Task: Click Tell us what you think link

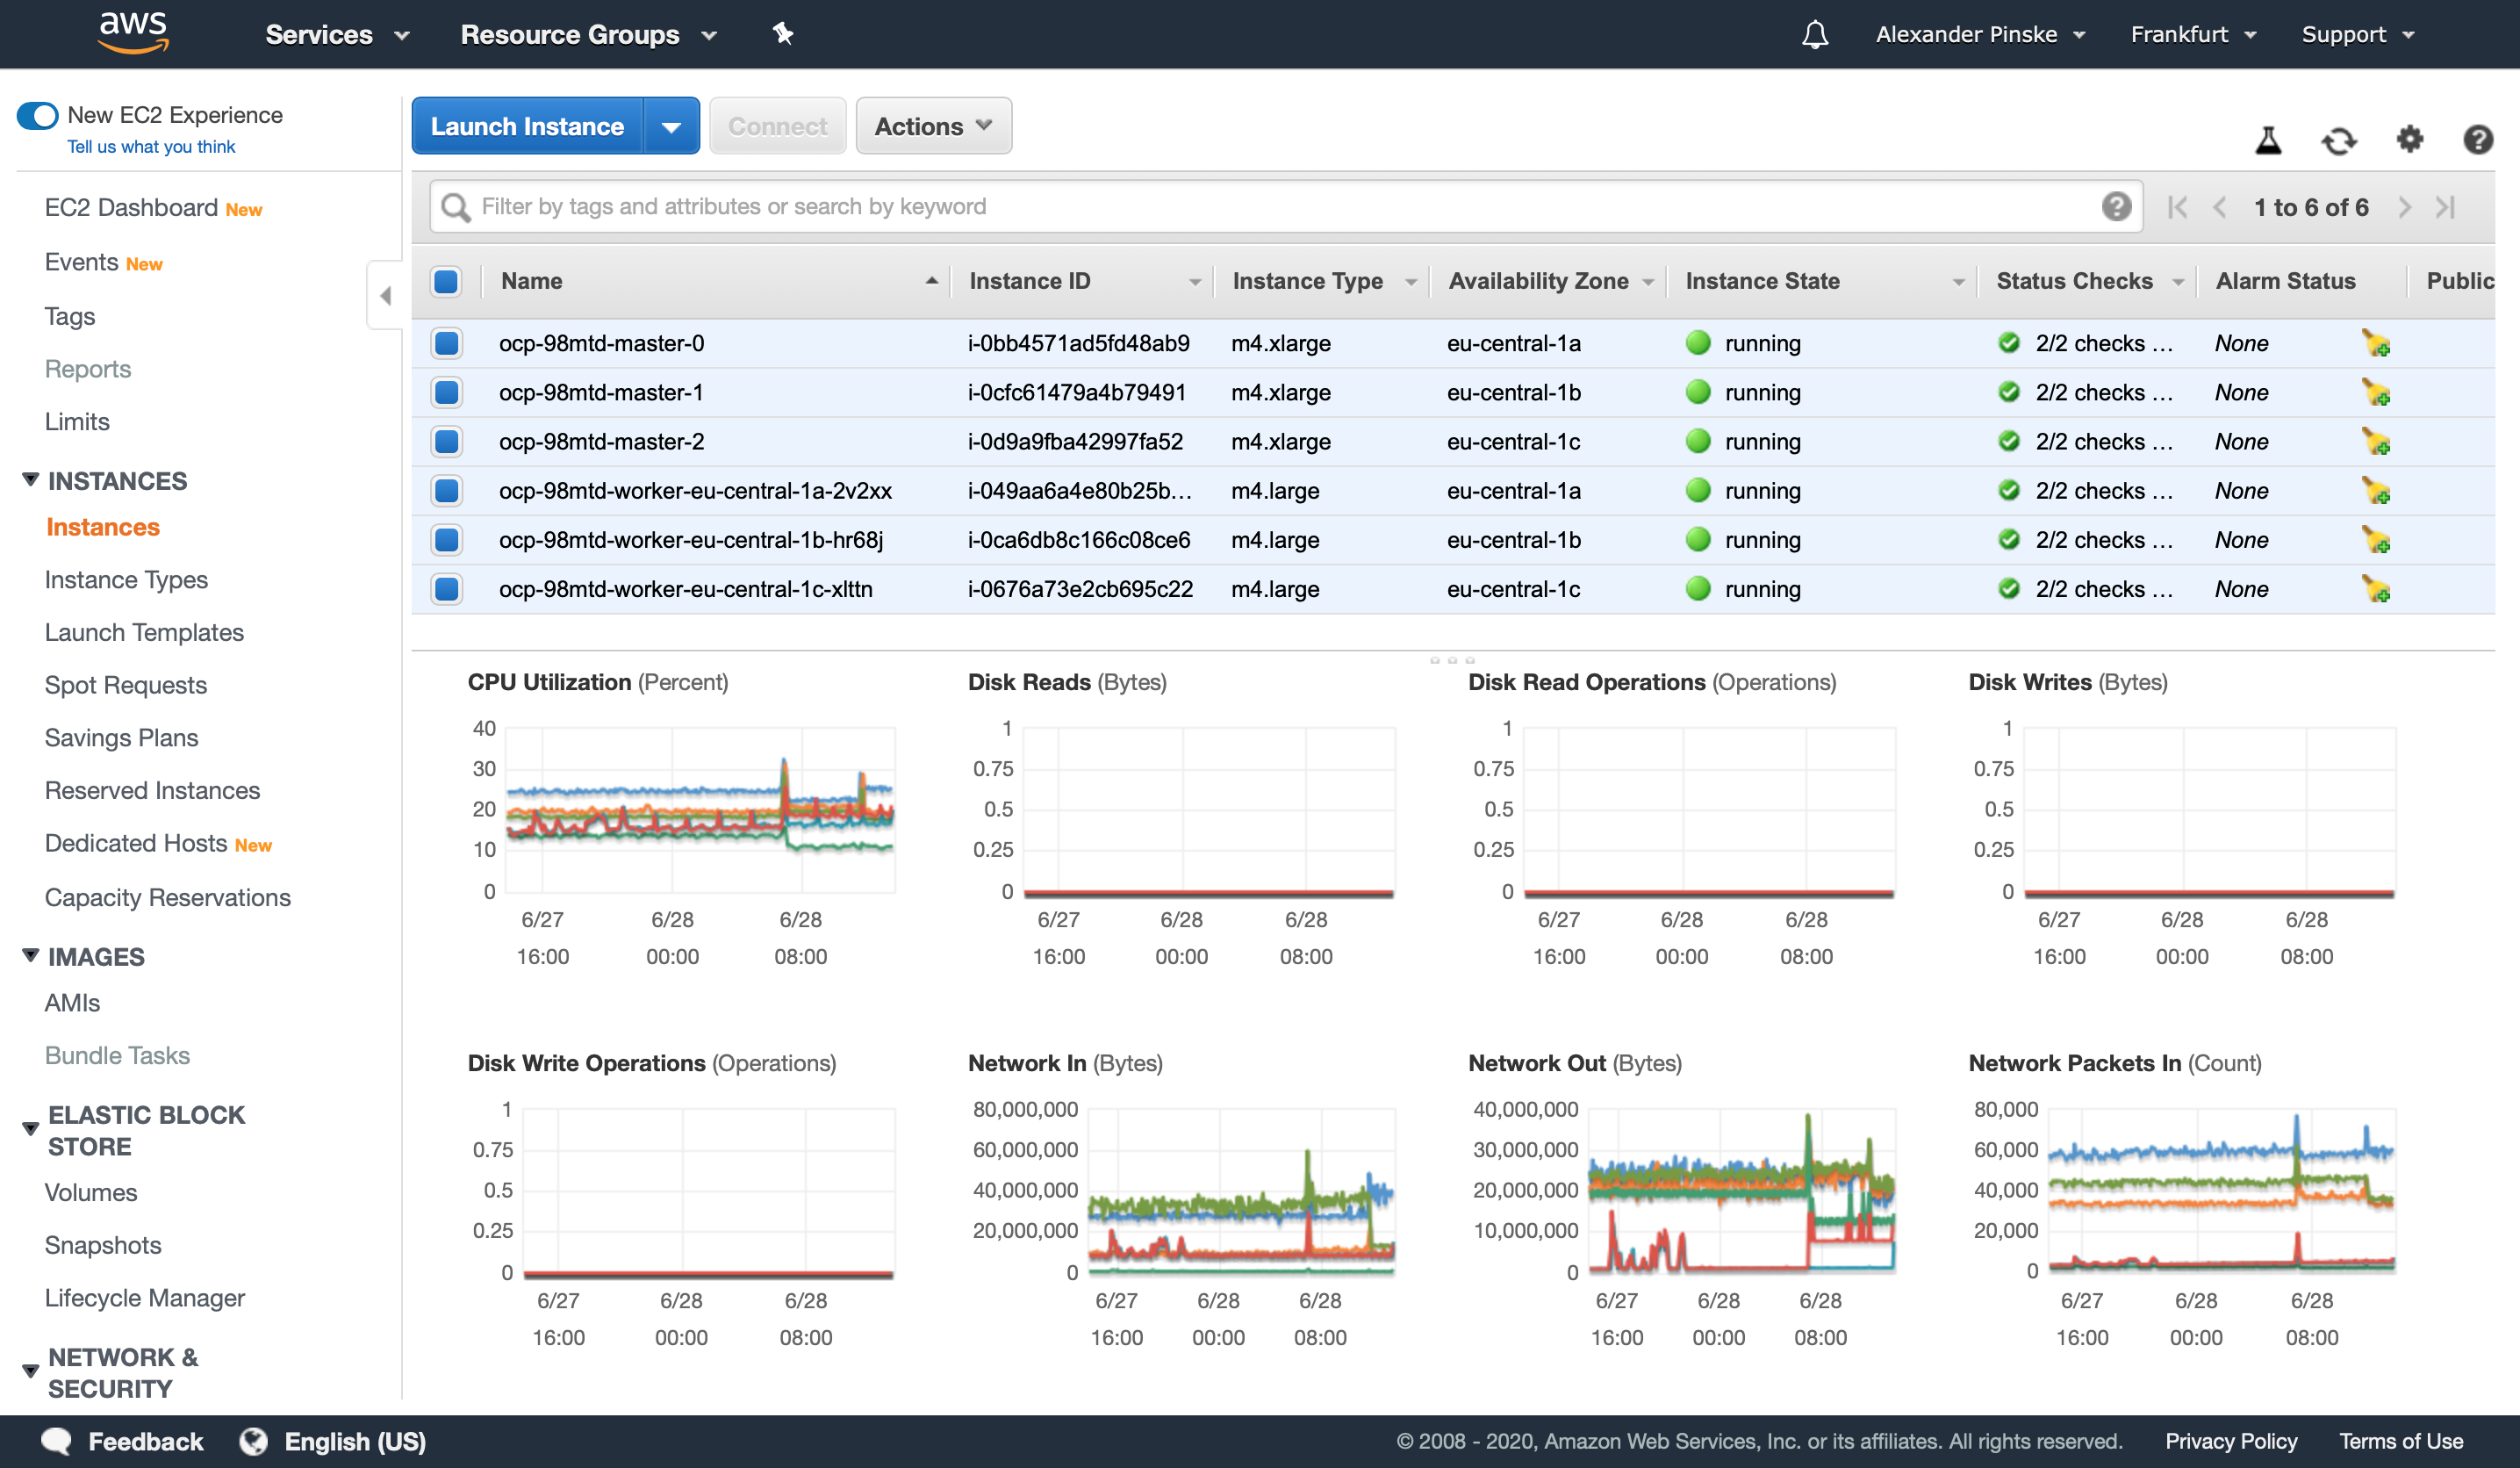Action: click(x=151, y=147)
